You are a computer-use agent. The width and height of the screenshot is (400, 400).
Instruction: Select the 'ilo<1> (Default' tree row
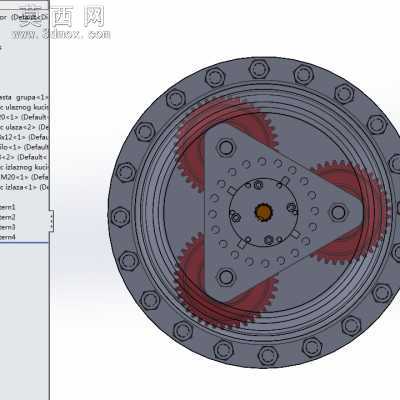pyautogui.click(x=24, y=147)
